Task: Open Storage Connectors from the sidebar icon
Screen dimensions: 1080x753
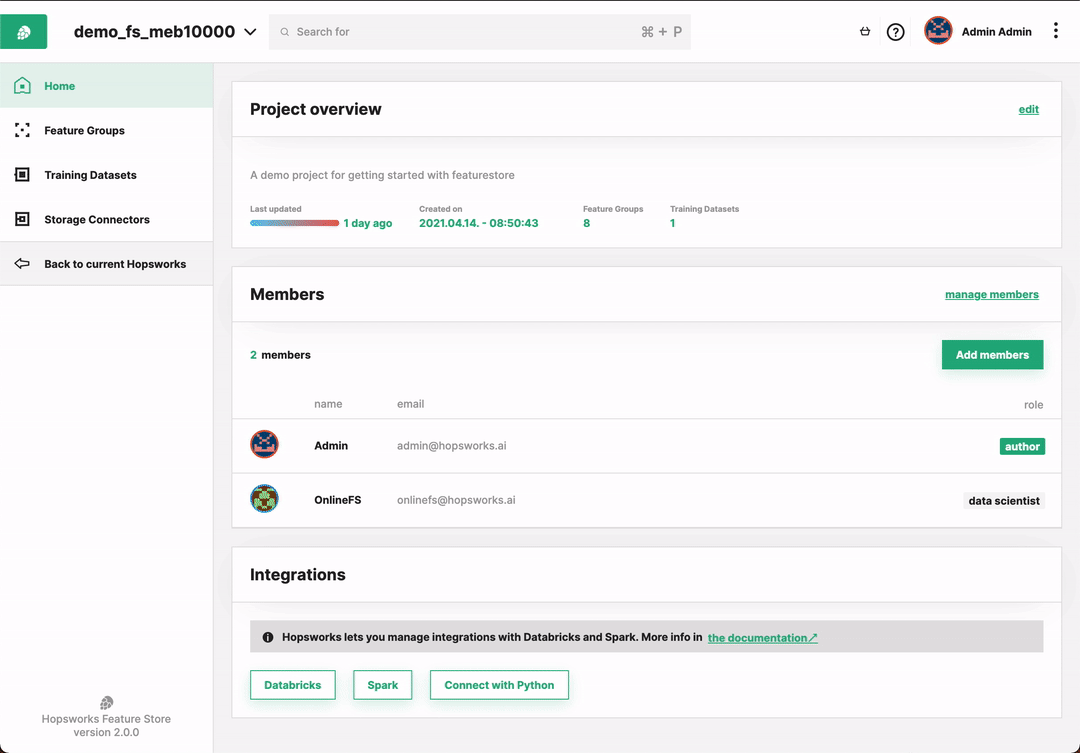Action: (22, 219)
